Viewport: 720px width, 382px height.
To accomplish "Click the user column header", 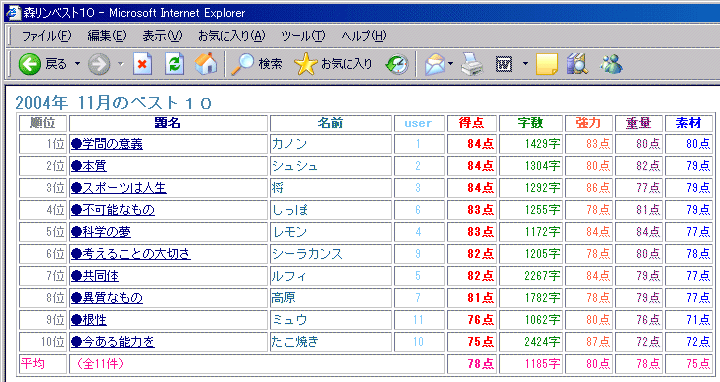I will point(419,123).
